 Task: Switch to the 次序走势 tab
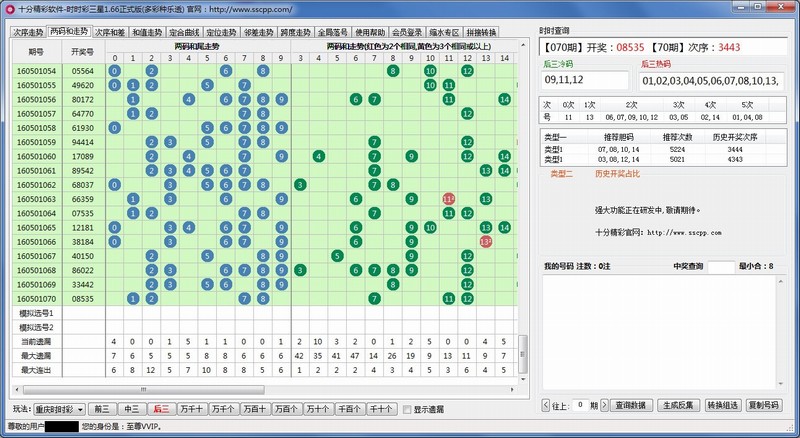click(x=28, y=32)
